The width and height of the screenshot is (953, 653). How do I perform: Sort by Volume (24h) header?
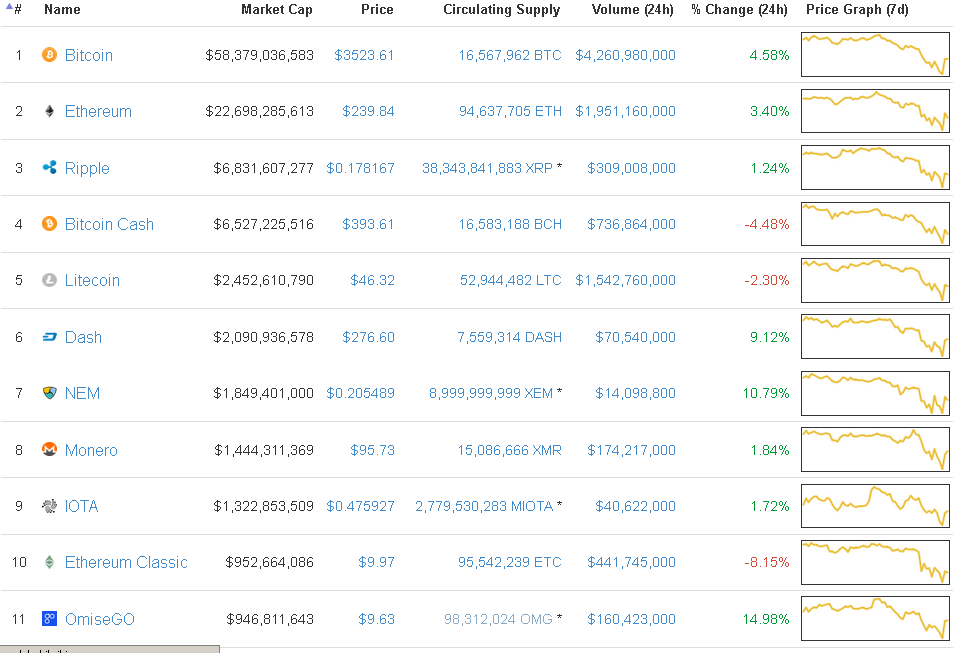(x=632, y=9)
